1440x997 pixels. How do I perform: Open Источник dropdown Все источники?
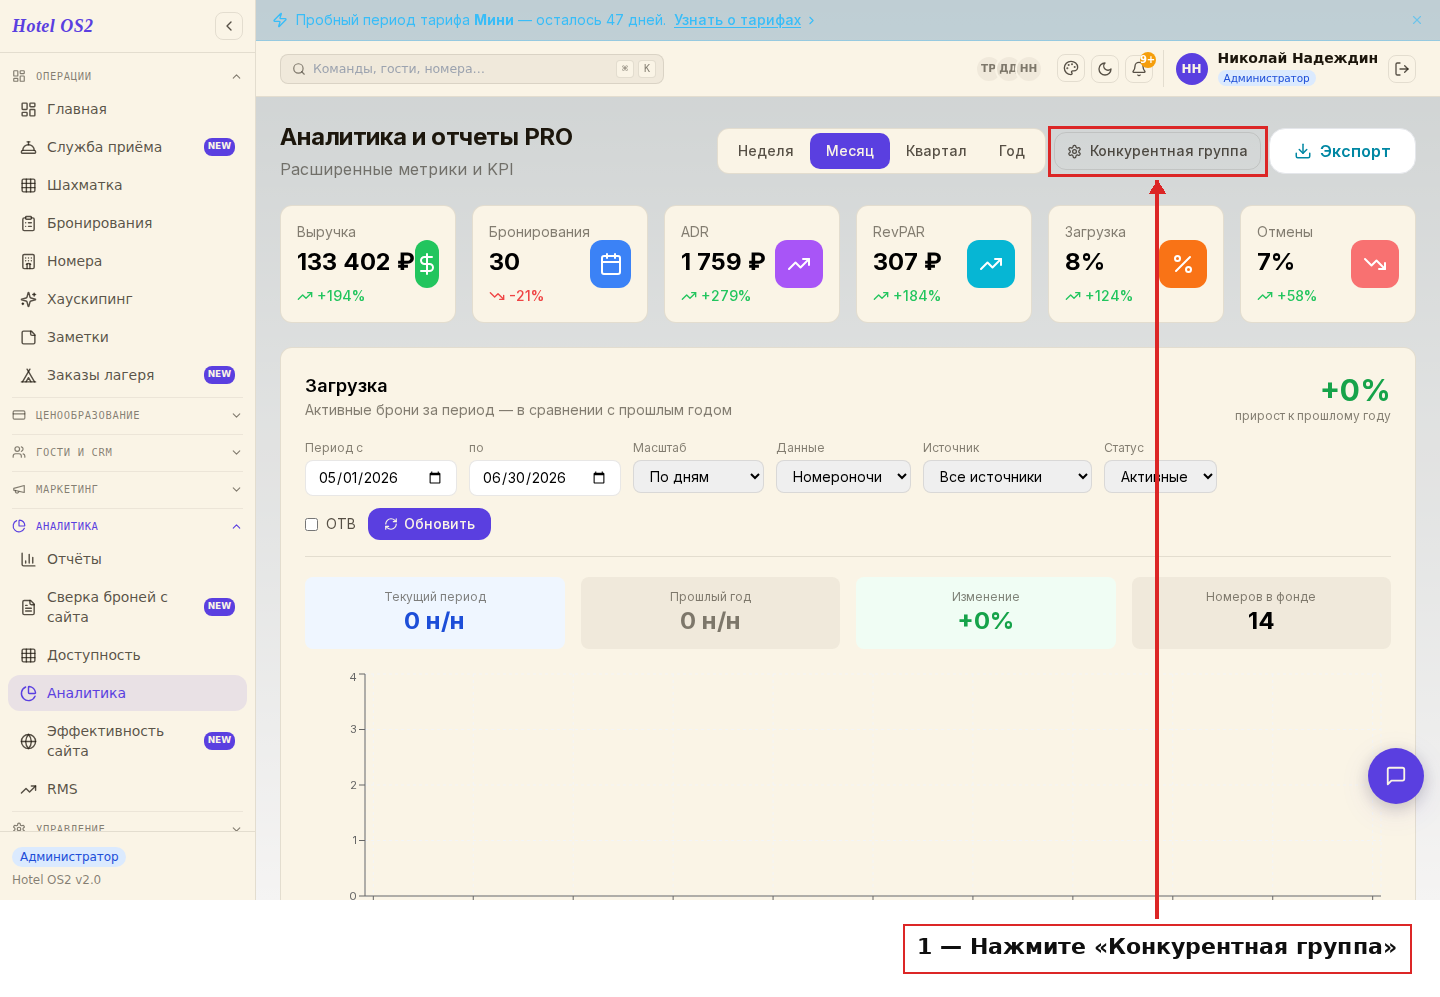1007,477
